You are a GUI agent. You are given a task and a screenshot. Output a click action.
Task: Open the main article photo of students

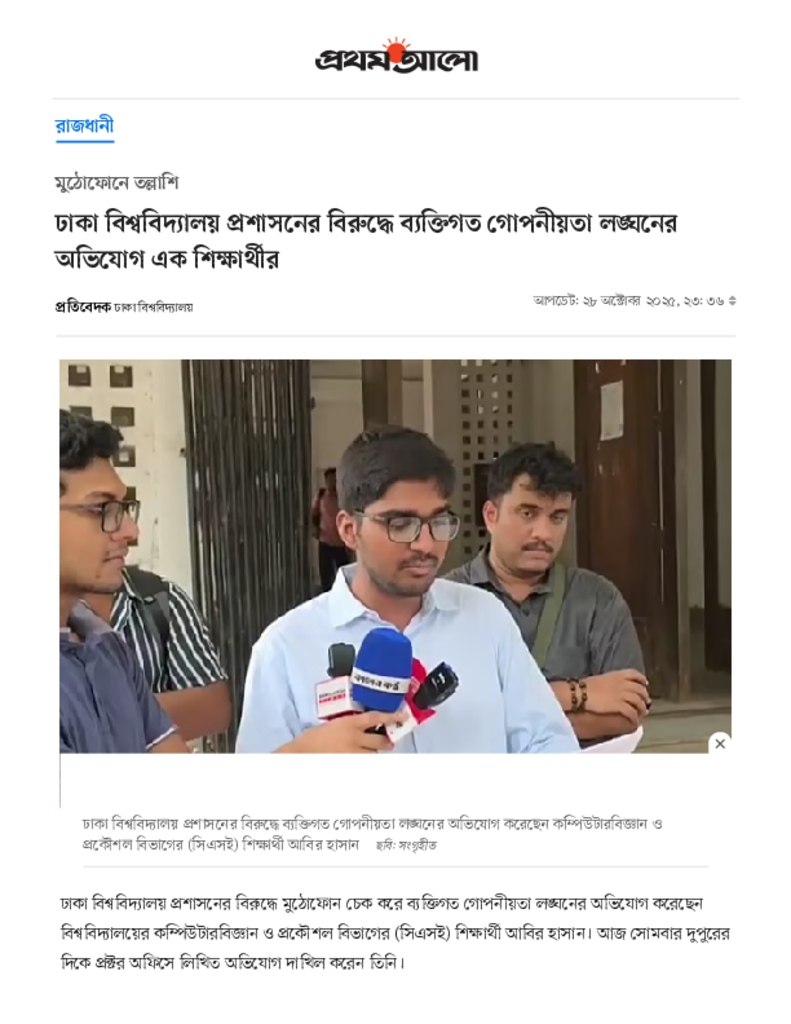click(395, 556)
